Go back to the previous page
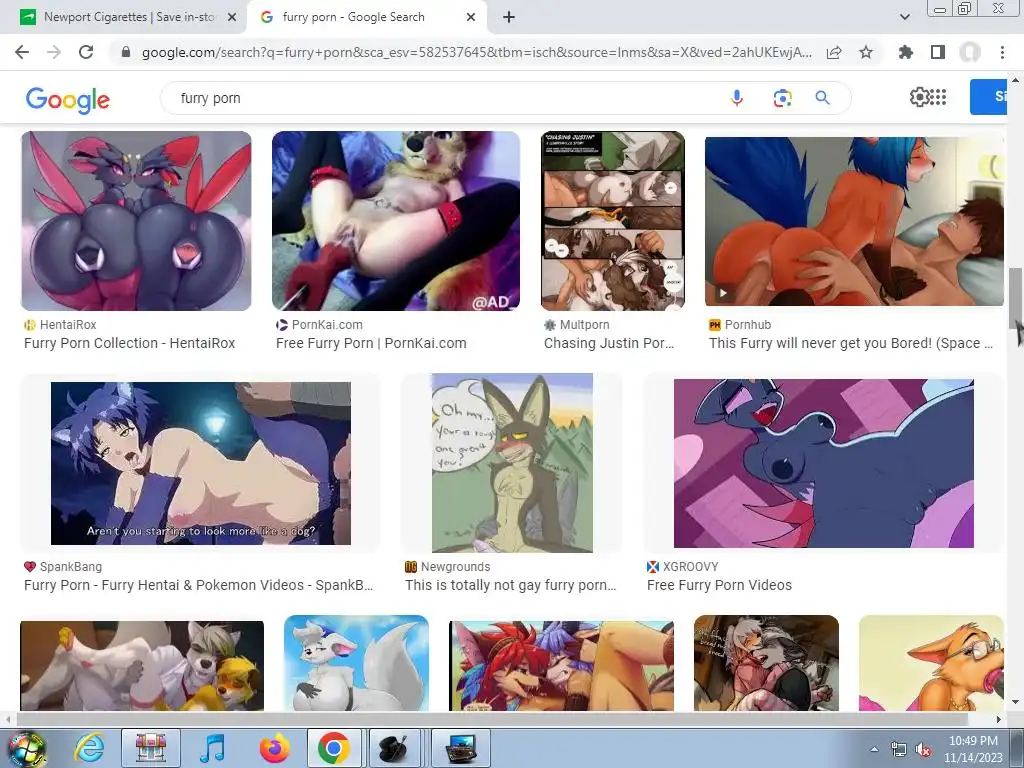The height and width of the screenshot is (768, 1024). tap(22, 52)
